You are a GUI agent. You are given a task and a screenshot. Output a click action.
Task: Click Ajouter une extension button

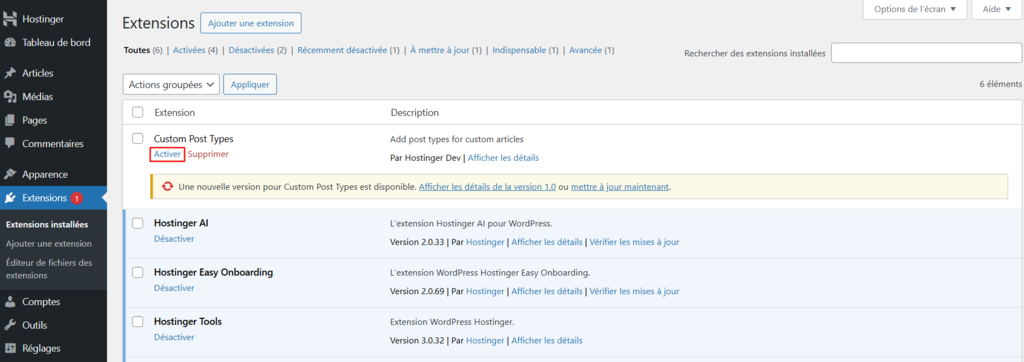click(x=251, y=23)
